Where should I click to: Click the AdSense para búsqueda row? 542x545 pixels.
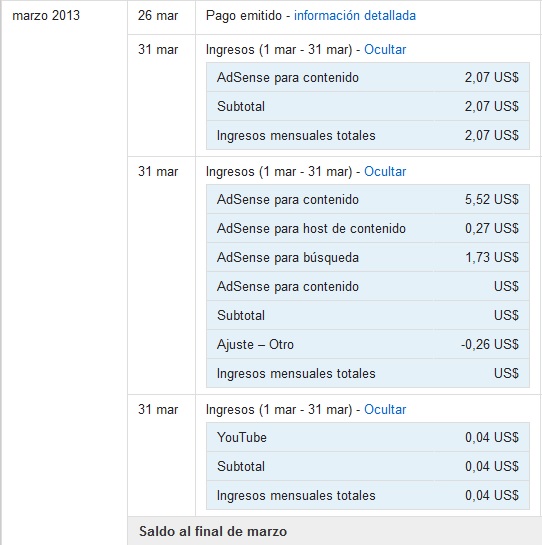click(x=368, y=257)
